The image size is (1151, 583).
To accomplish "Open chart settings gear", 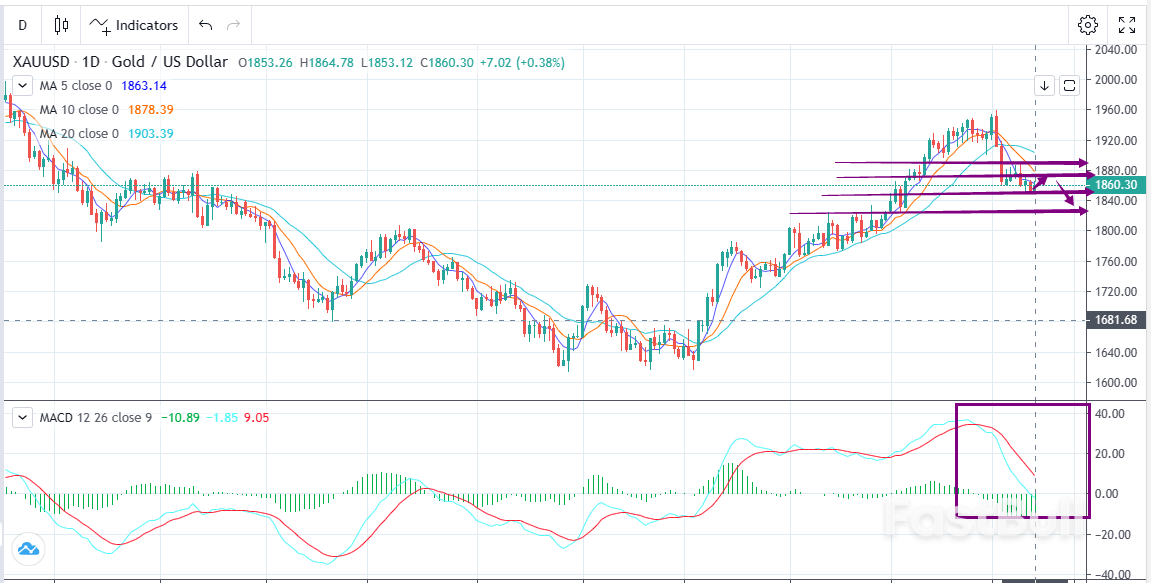I will [1087, 25].
